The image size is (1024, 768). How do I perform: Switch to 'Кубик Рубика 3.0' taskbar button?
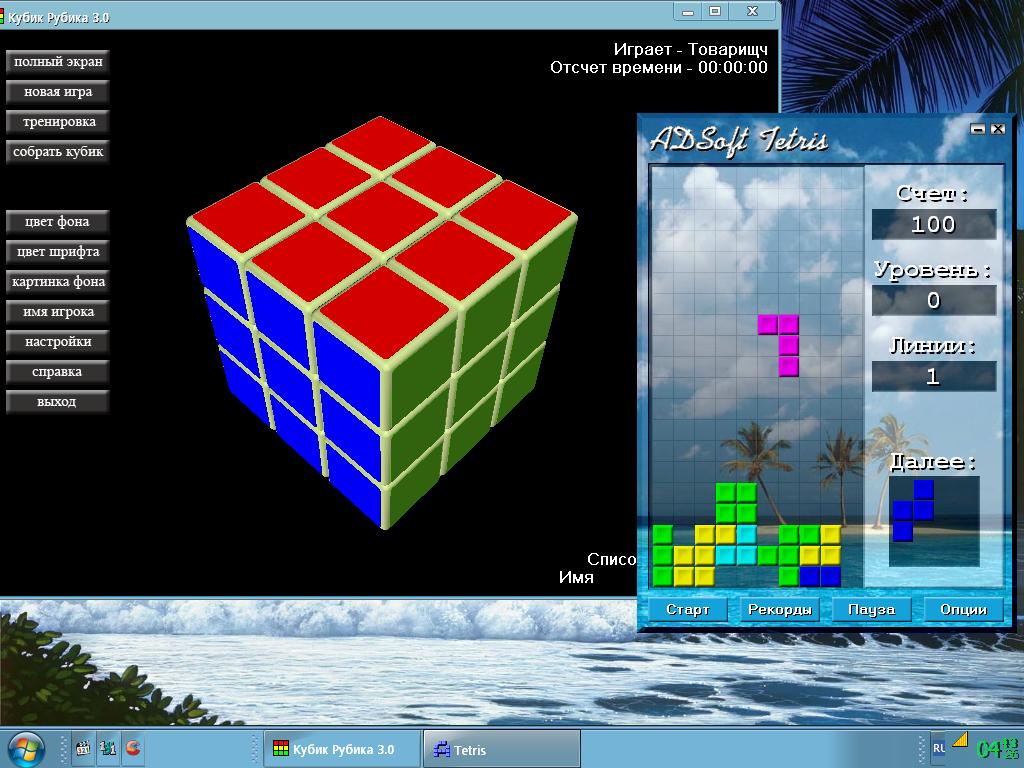click(341, 749)
